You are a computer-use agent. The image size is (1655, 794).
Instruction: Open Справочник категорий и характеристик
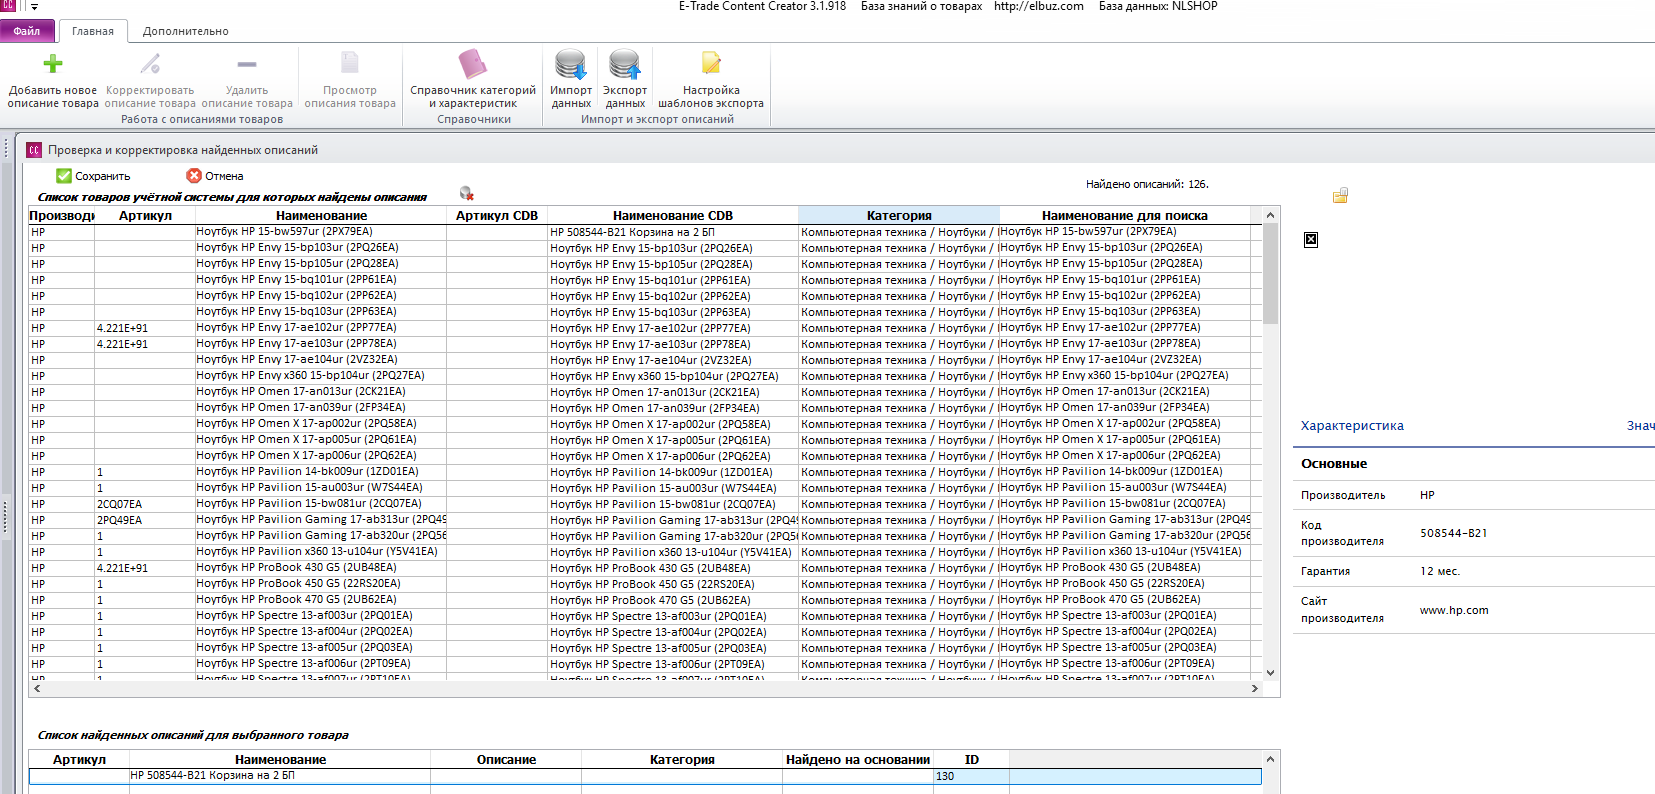[x=473, y=78]
